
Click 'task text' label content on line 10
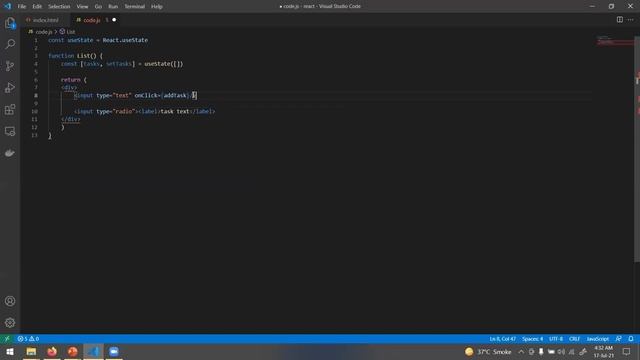(175, 111)
